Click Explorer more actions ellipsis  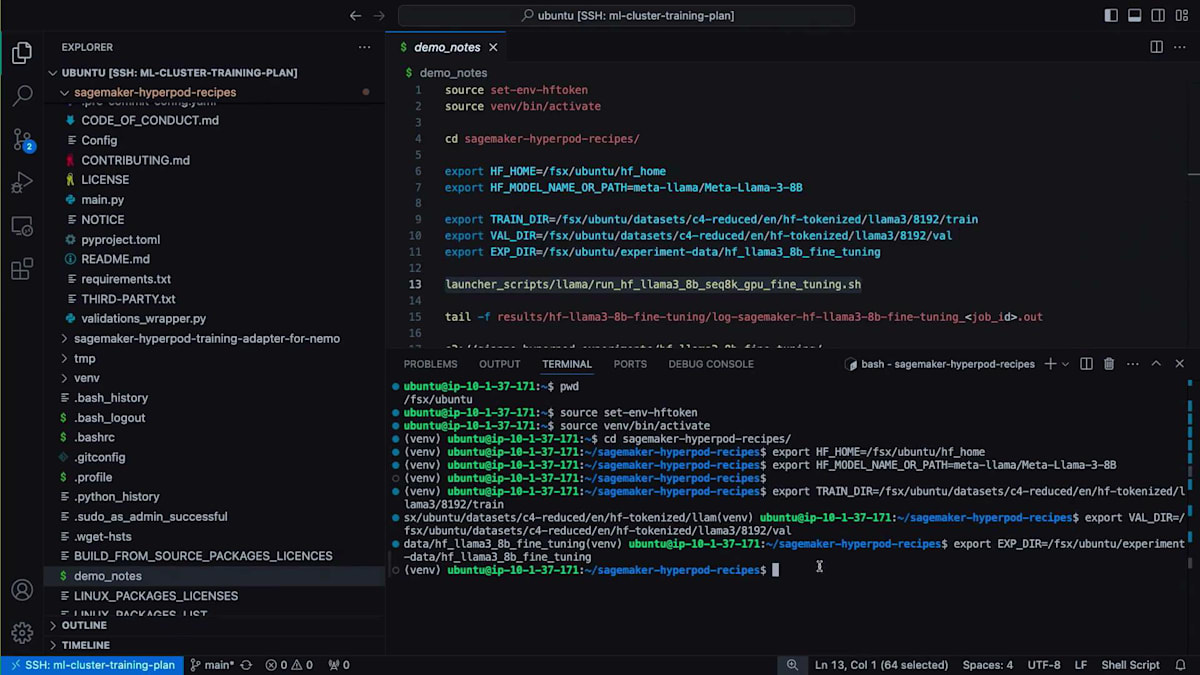pyautogui.click(x=364, y=47)
